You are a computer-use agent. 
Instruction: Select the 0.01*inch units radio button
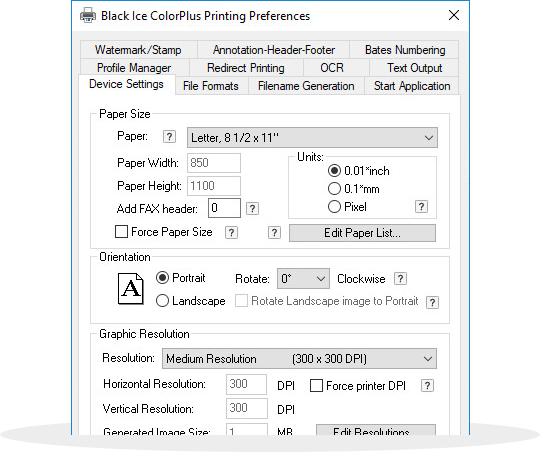coord(334,171)
